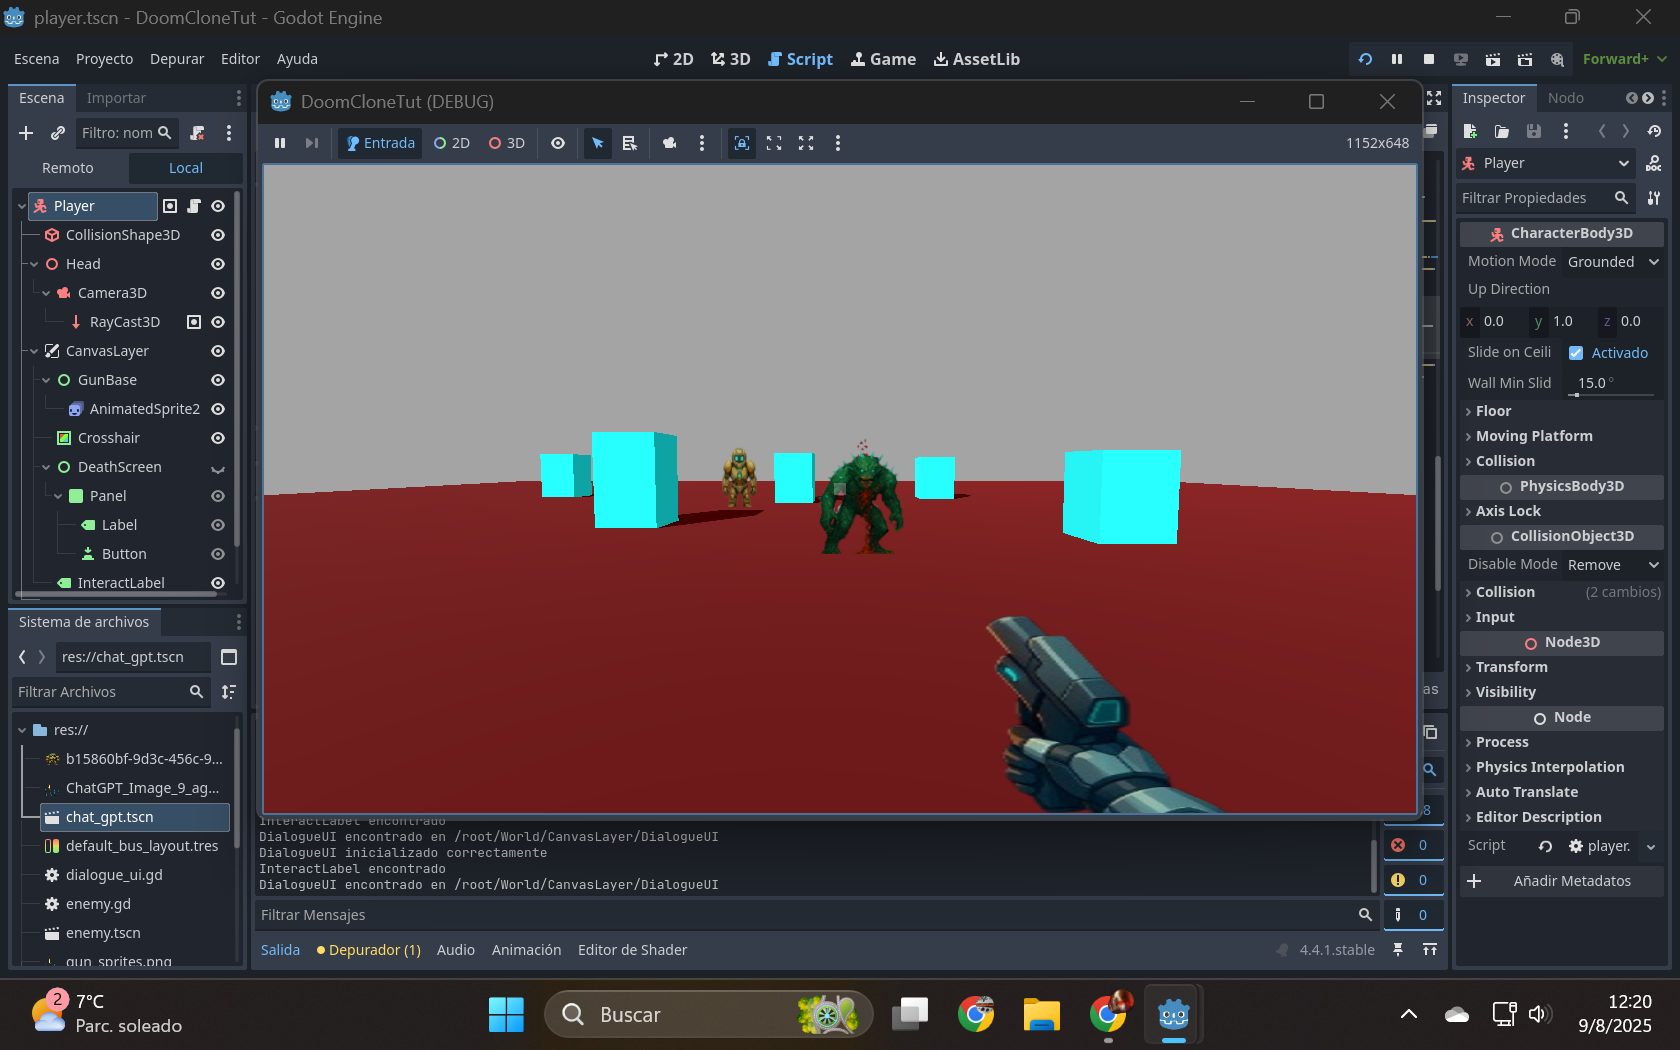Open the warning count indicator in Output
Viewport: 1680px width, 1050px height.
1412,880
